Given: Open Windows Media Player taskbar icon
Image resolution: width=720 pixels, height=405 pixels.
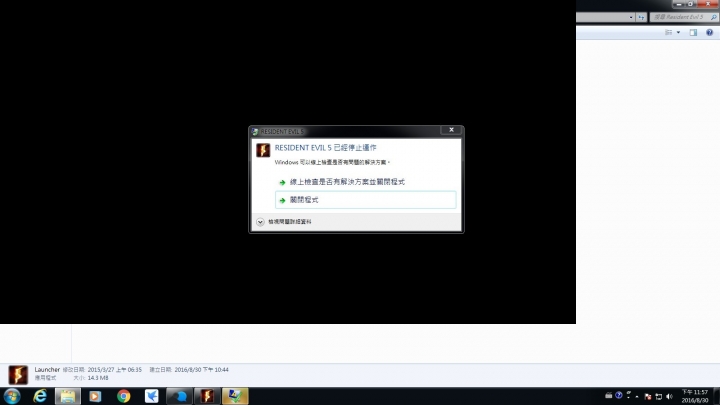Looking at the screenshot, I should pyautogui.click(x=95, y=396).
